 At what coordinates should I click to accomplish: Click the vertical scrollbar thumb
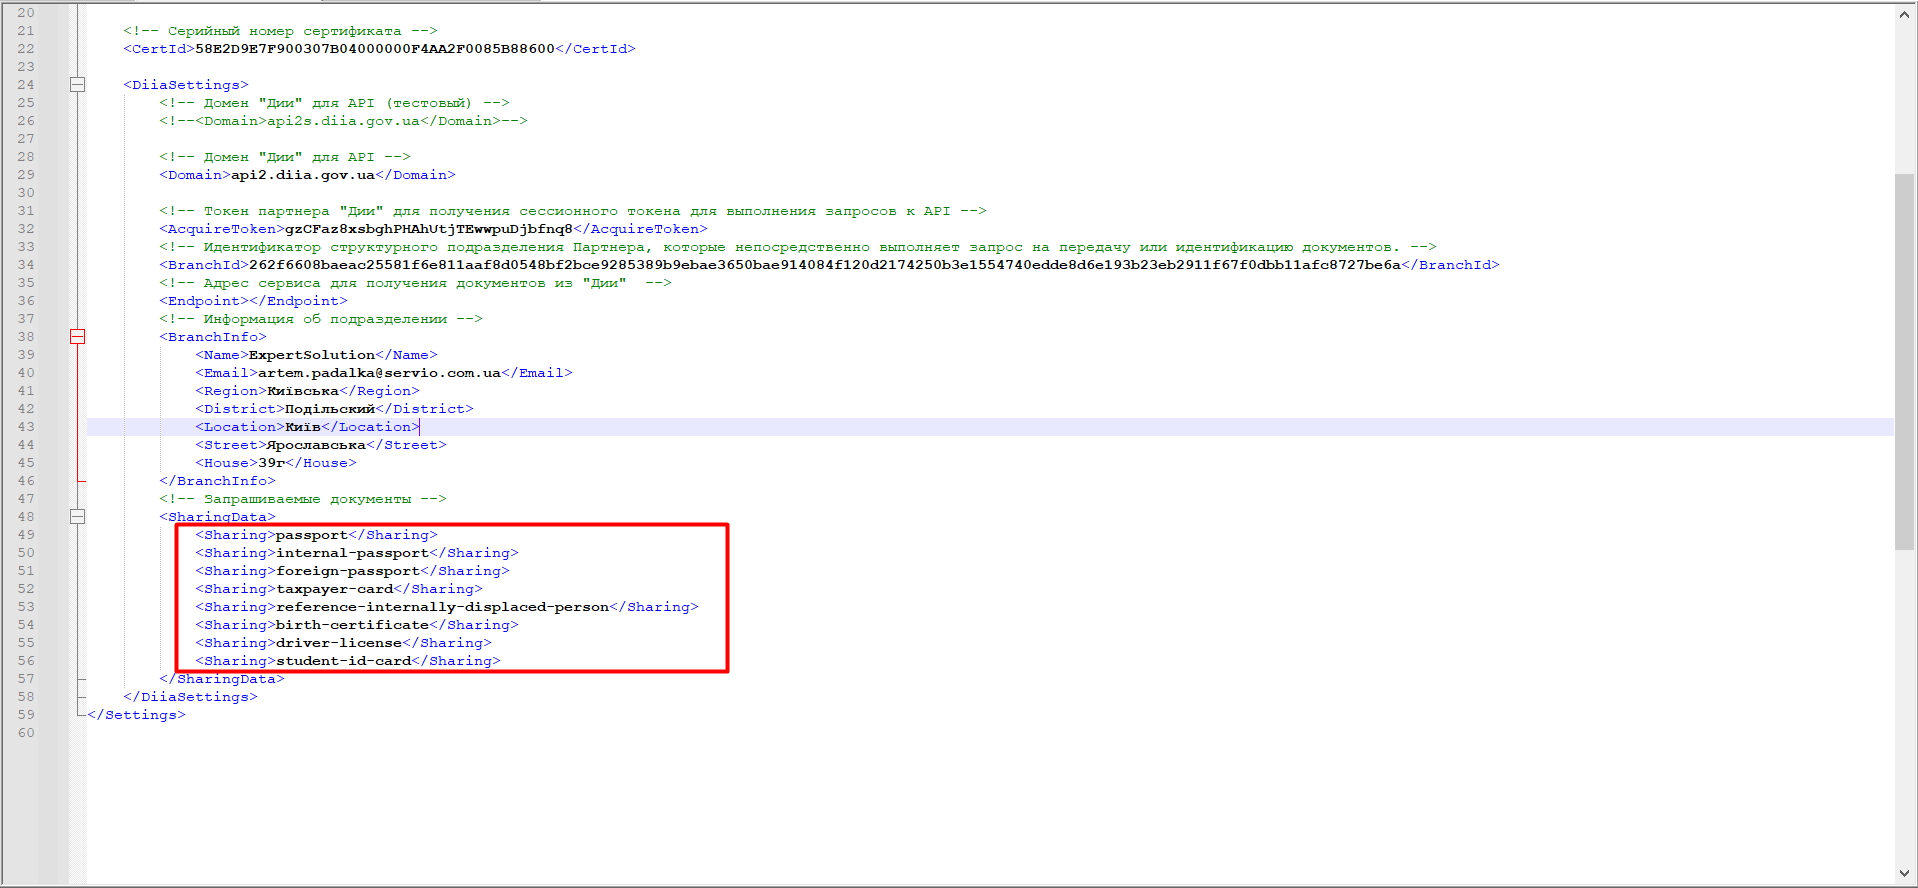[1904, 360]
